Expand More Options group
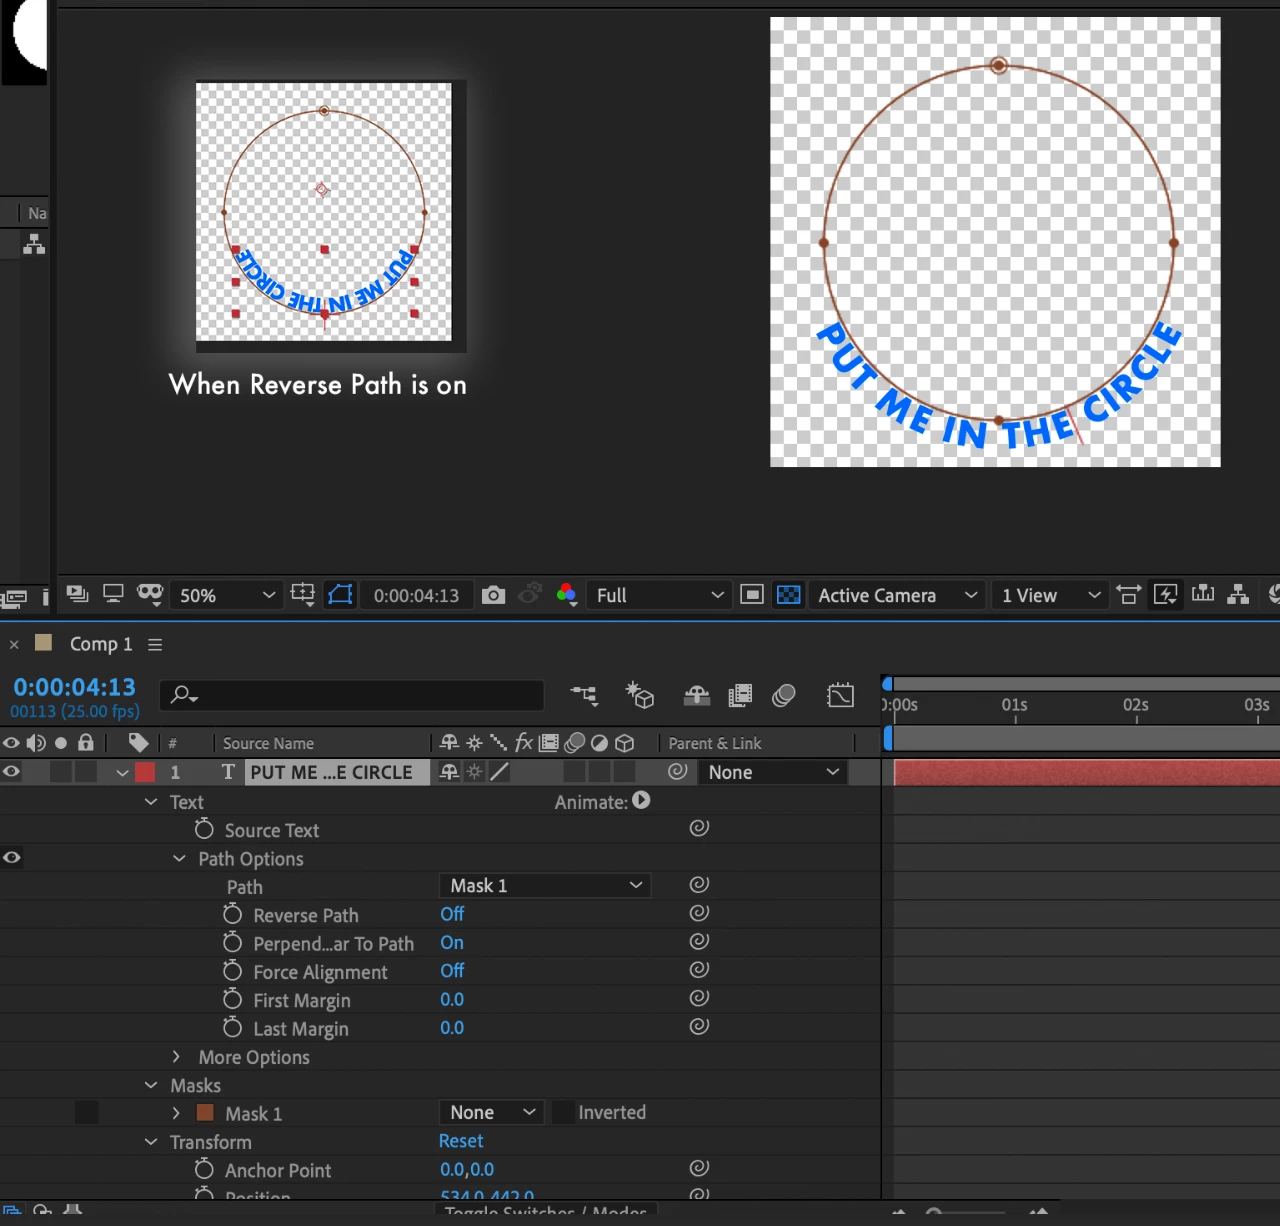Viewport: 1280px width, 1226px height. click(177, 1056)
